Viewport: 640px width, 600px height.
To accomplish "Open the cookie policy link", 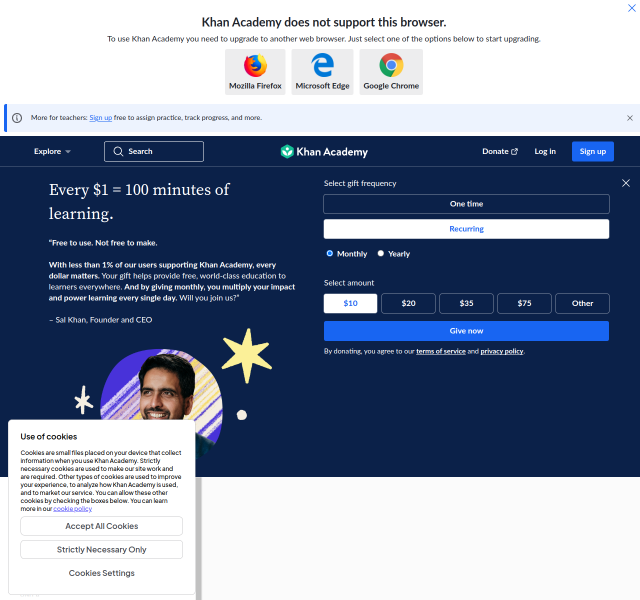I will (73, 509).
